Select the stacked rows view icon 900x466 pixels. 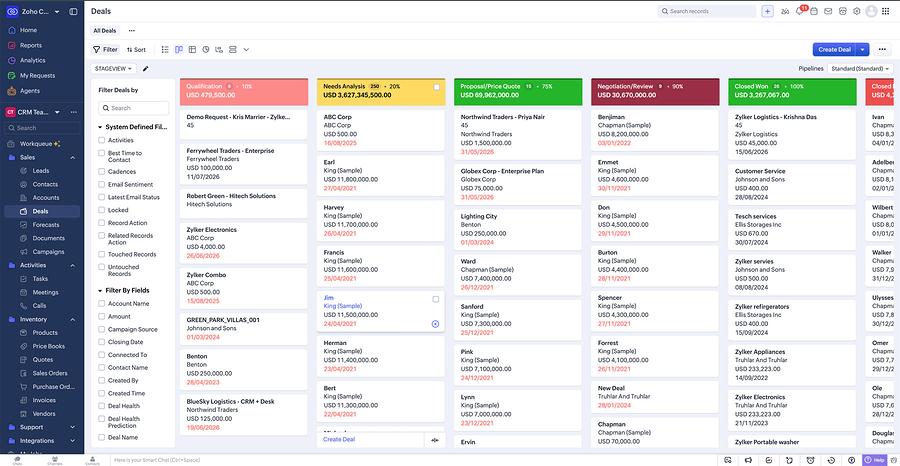[x=232, y=50]
